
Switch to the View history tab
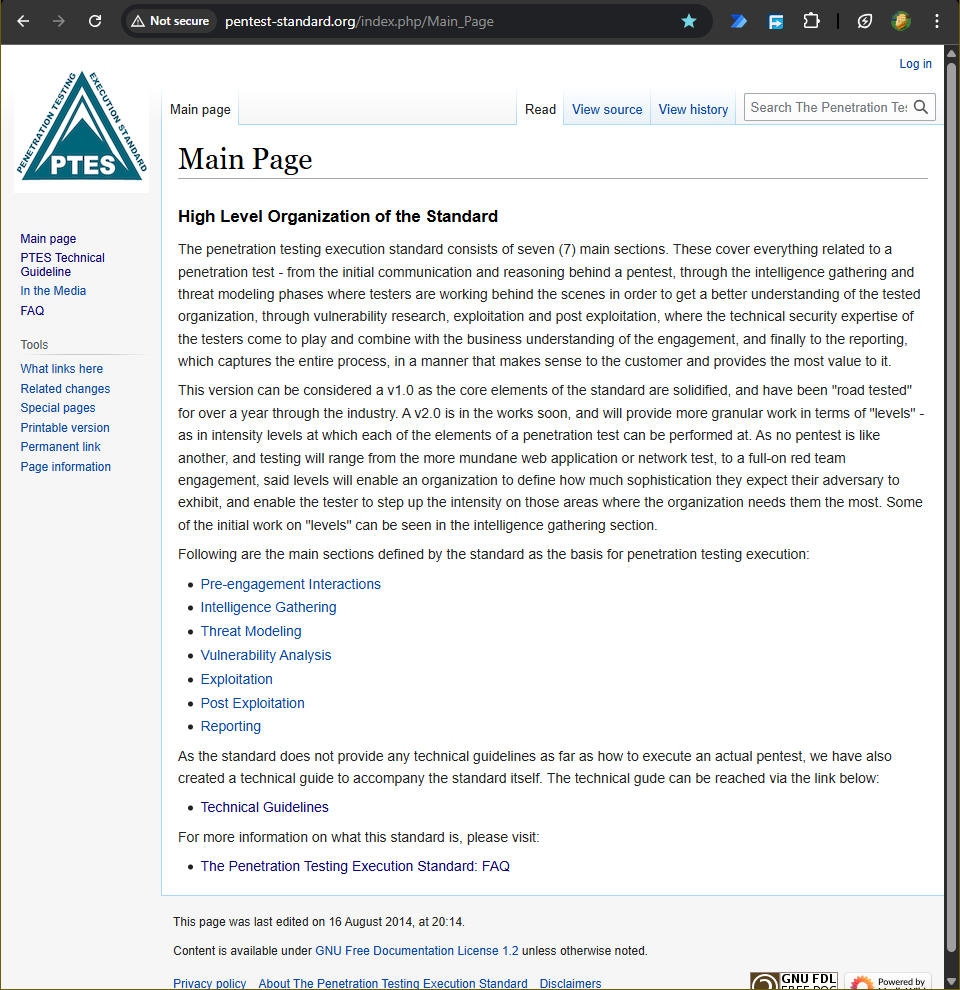[693, 109]
